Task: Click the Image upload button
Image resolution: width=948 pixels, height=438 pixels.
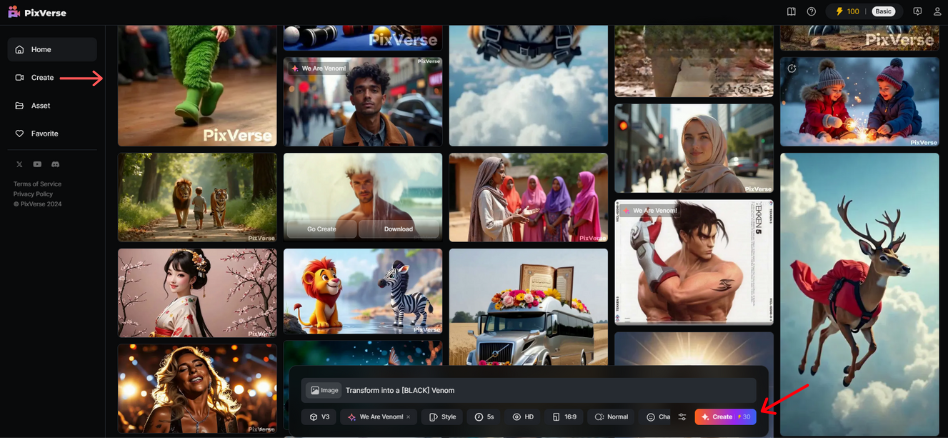Action: (323, 390)
